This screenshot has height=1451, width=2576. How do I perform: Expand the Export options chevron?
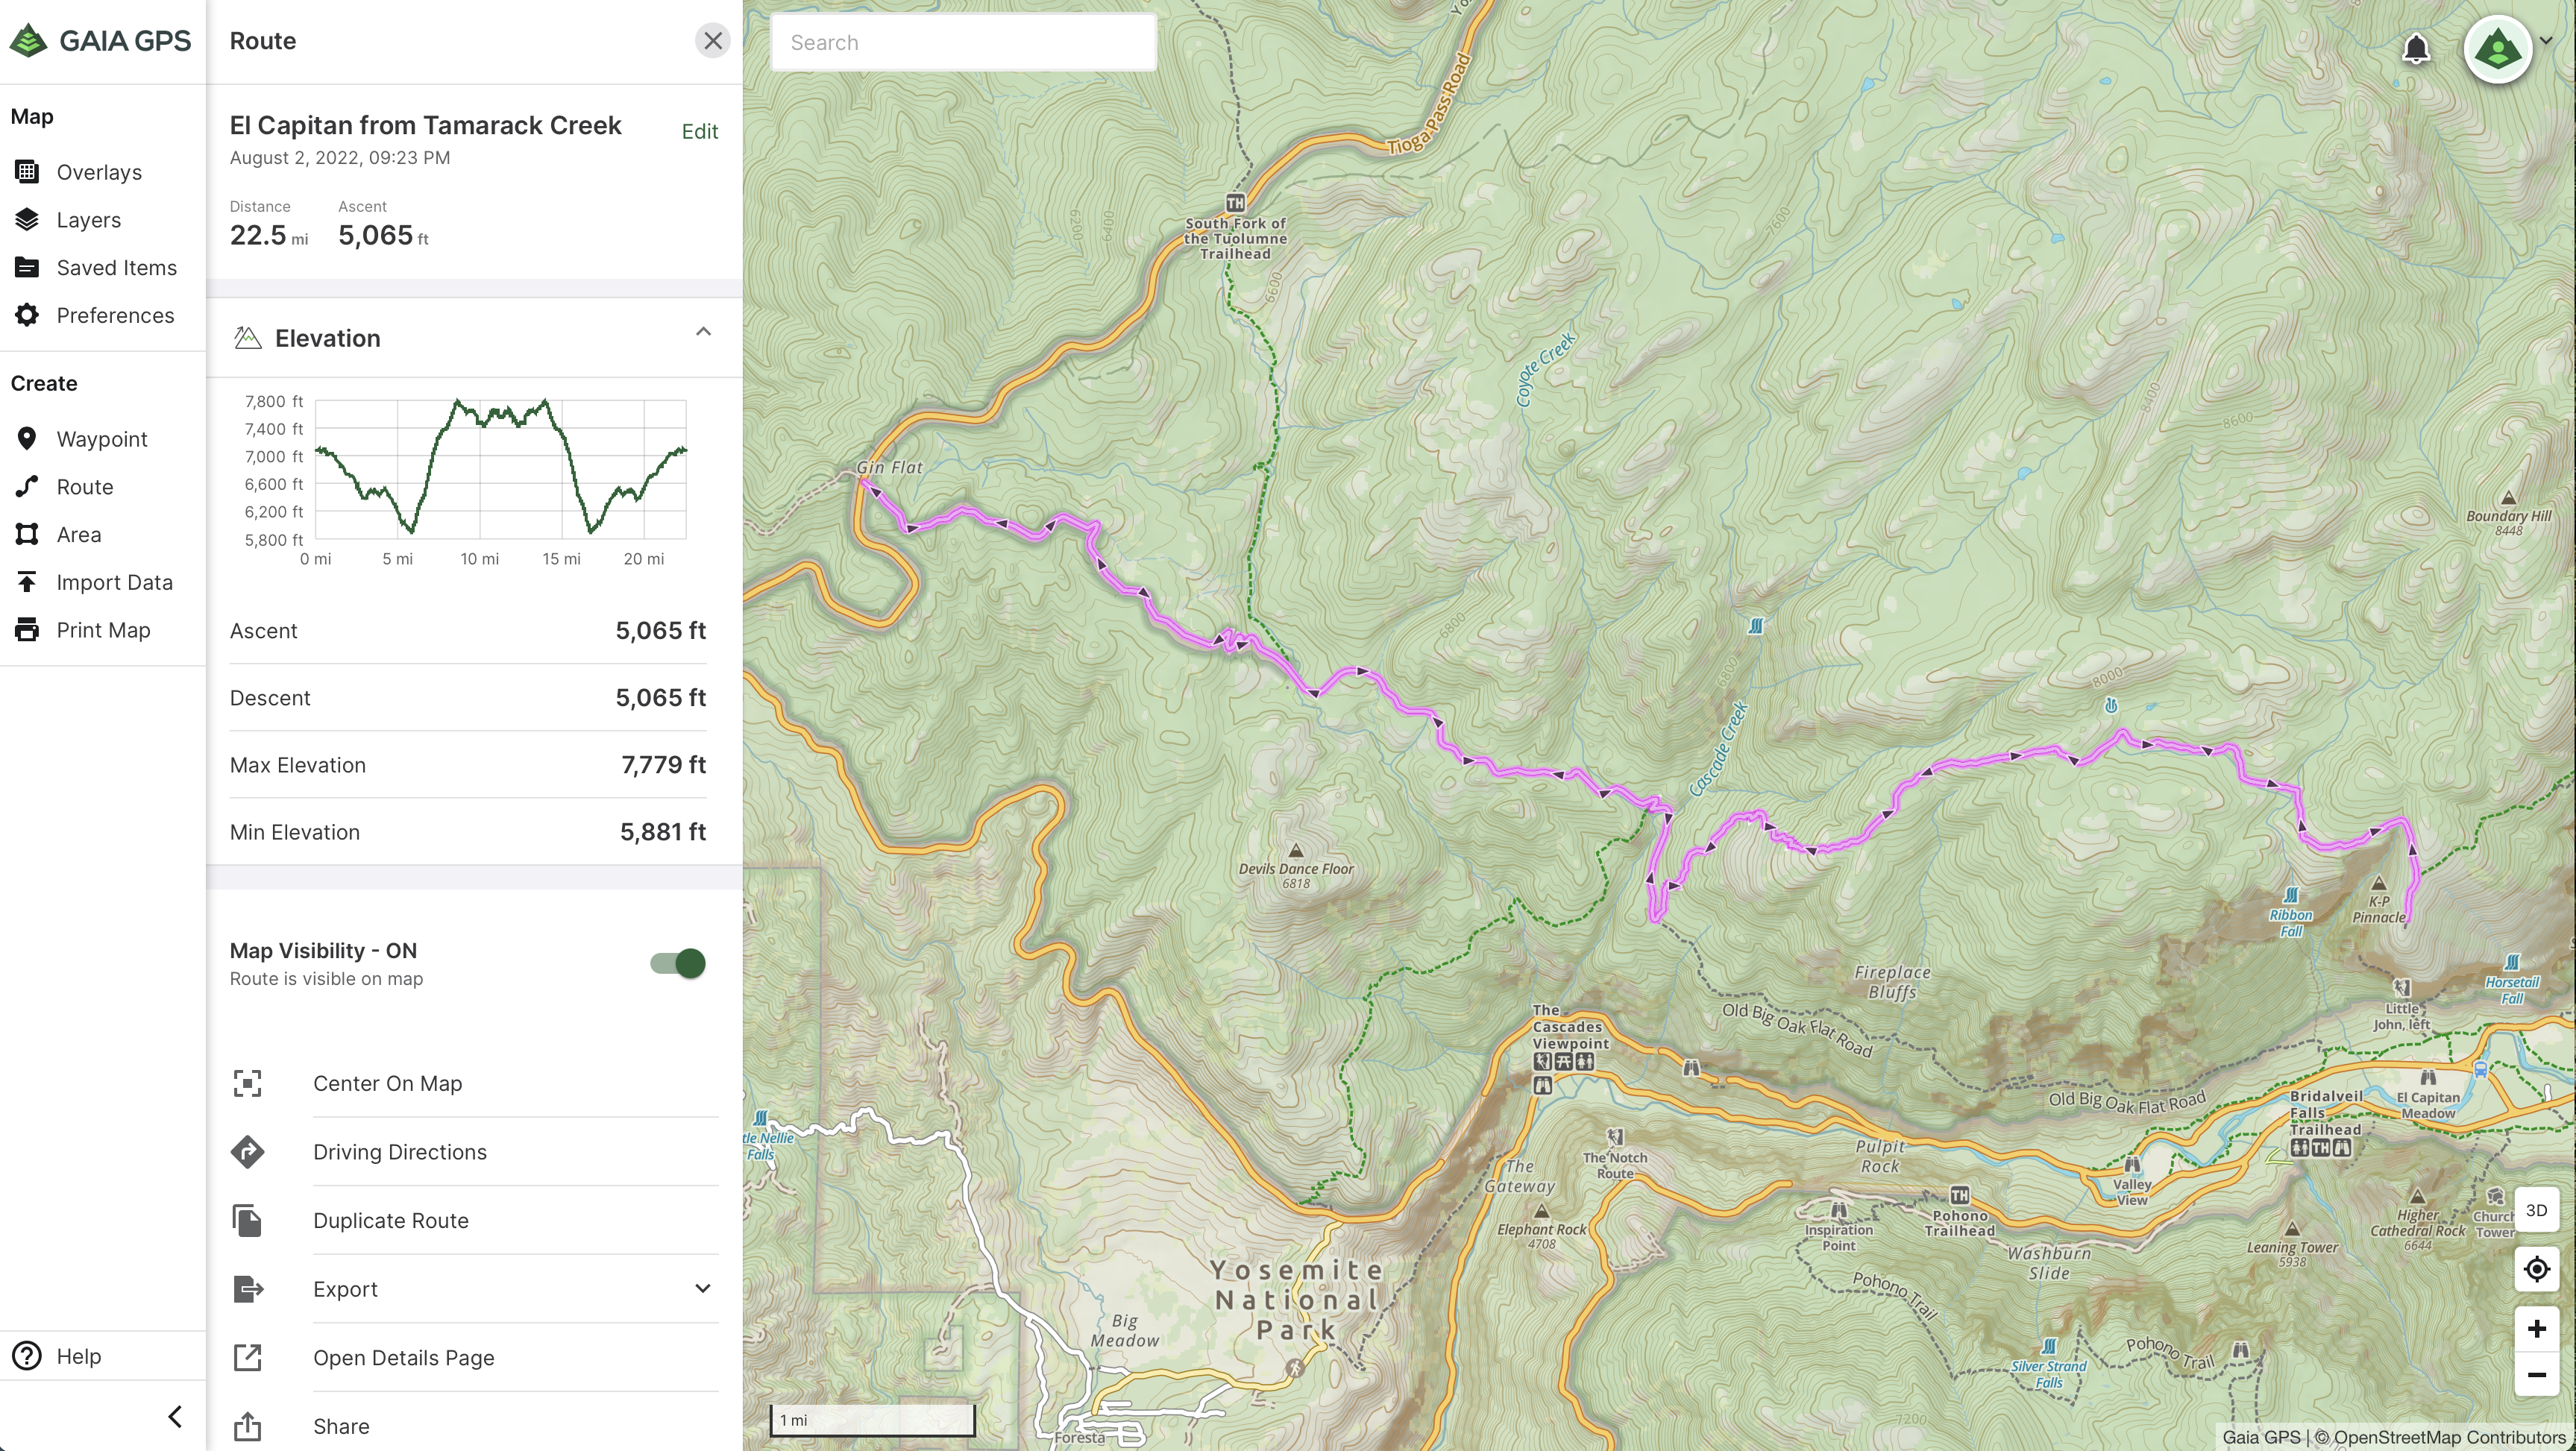click(x=703, y=1288)
